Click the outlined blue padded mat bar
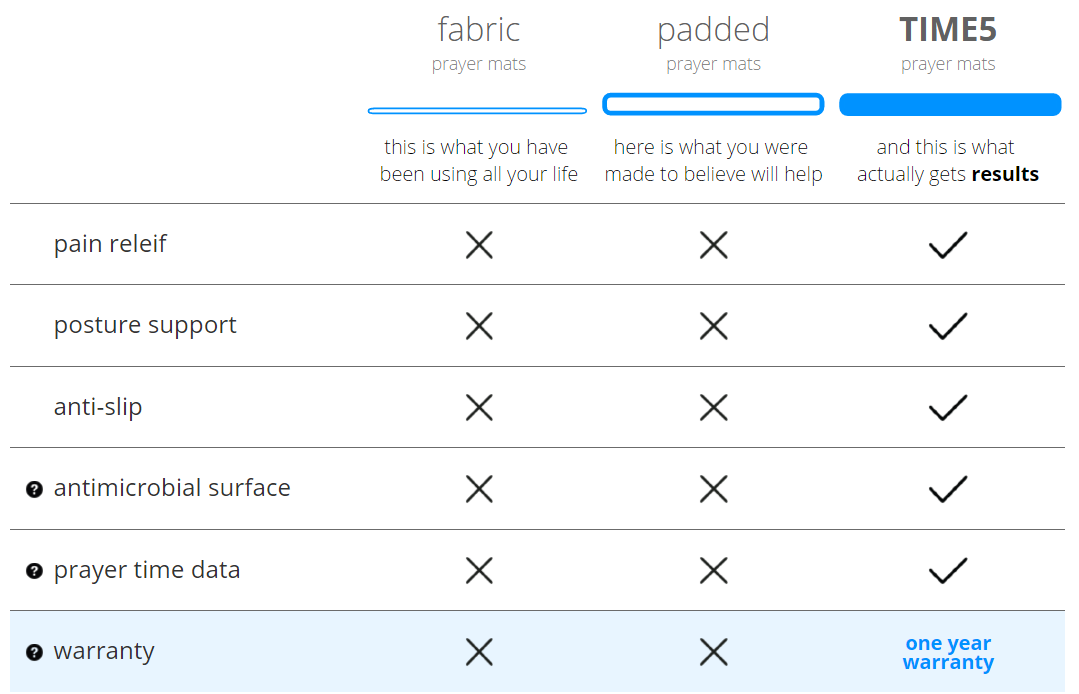Viewport: 1079px width, 694px height. pyautogui.click(x=713, y=105)
